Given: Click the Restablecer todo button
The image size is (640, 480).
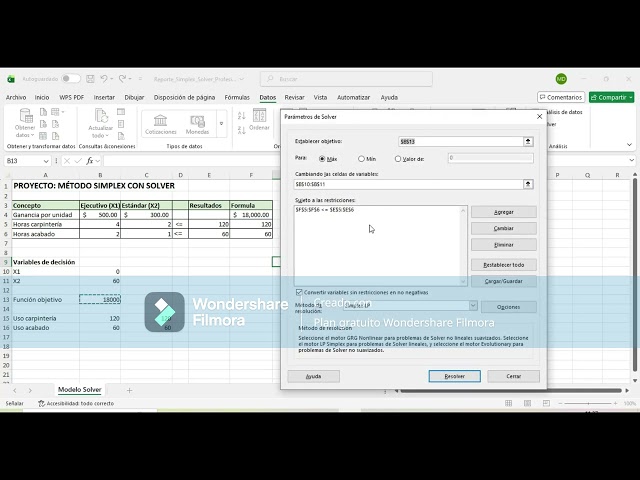Looking at the screenshot, I should coord(504,265).
